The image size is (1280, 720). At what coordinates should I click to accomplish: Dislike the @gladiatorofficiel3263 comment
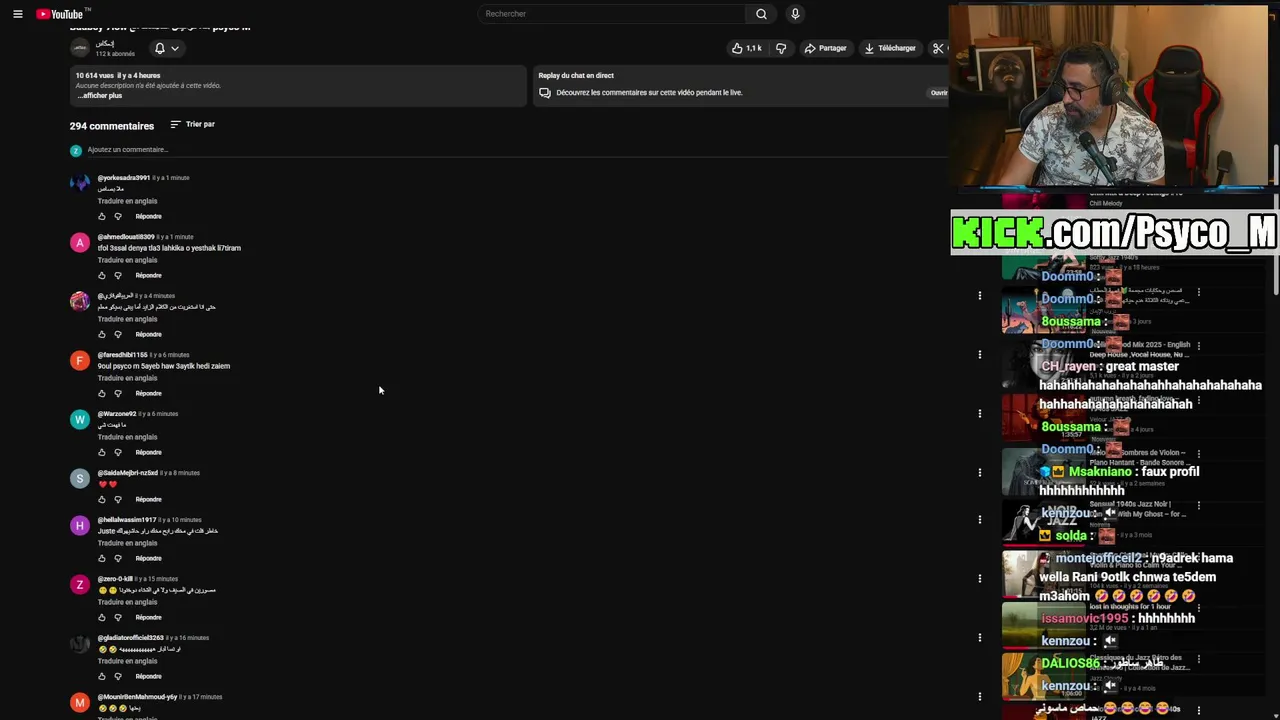click(118, 676)
